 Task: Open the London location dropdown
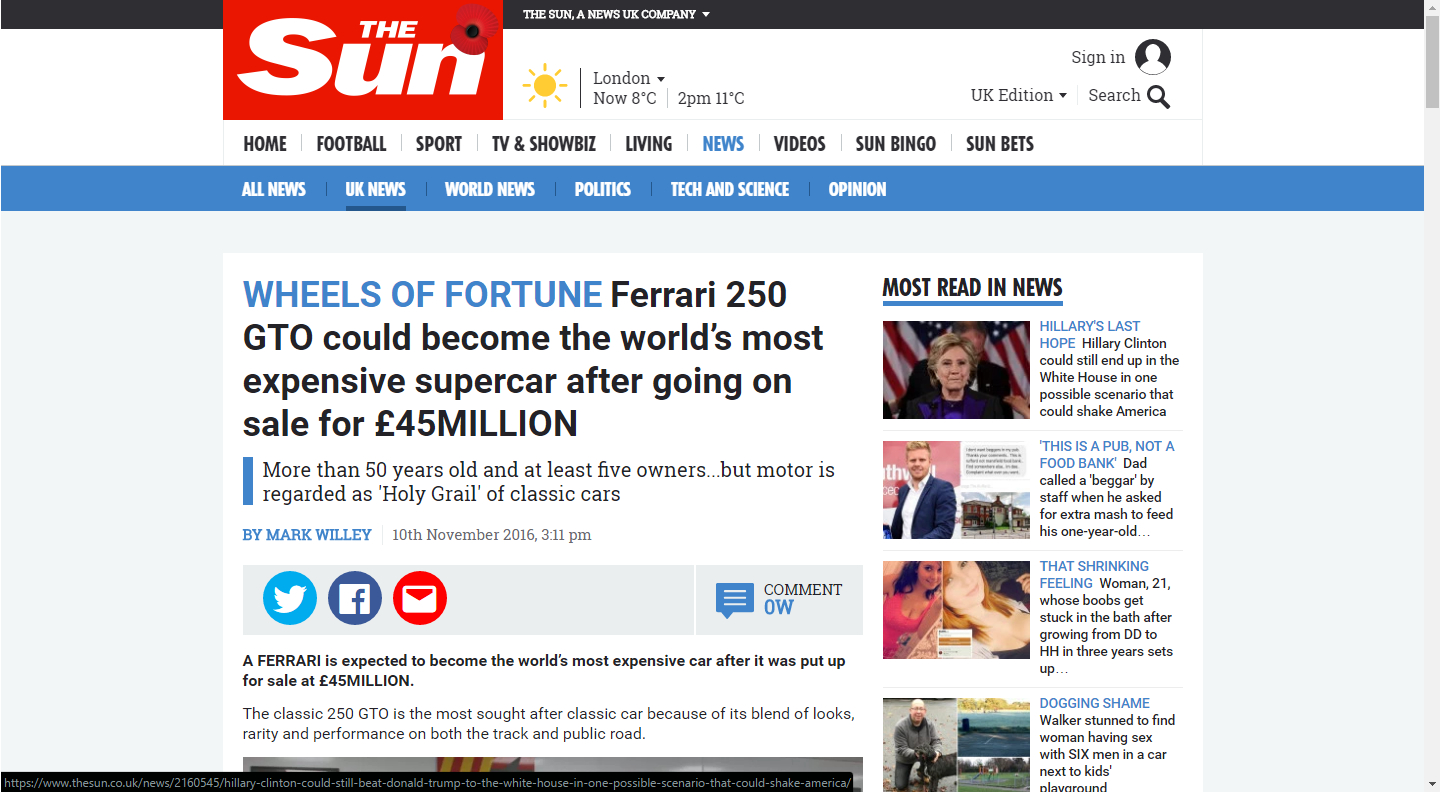click(x=629, y=78)
